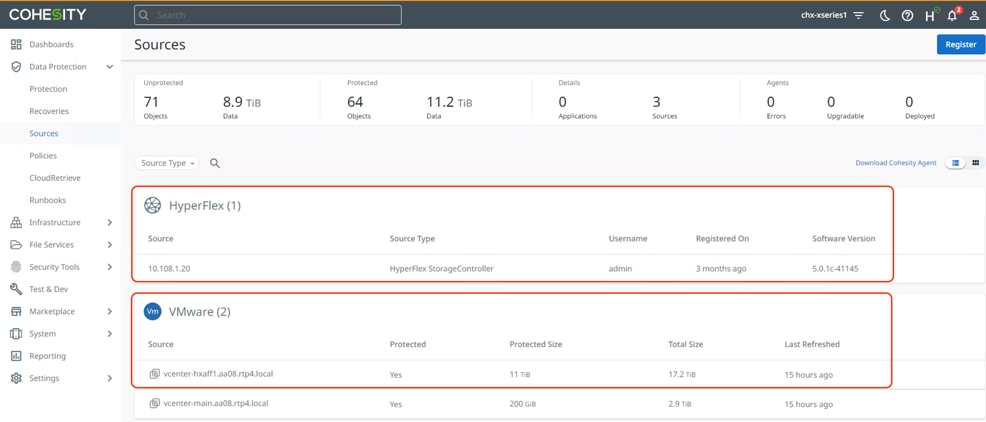Open cluster selector filter icon next to chx-xseries1

click(x=858, y=15)
